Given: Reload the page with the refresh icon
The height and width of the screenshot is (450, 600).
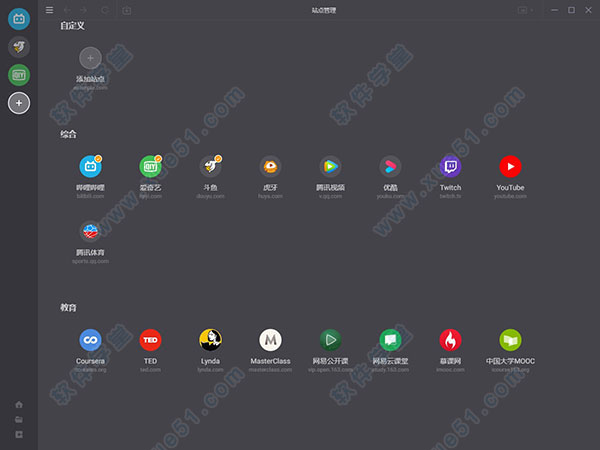Looking at the screenshot, I should pyautogui.click(x=105, y=10).
